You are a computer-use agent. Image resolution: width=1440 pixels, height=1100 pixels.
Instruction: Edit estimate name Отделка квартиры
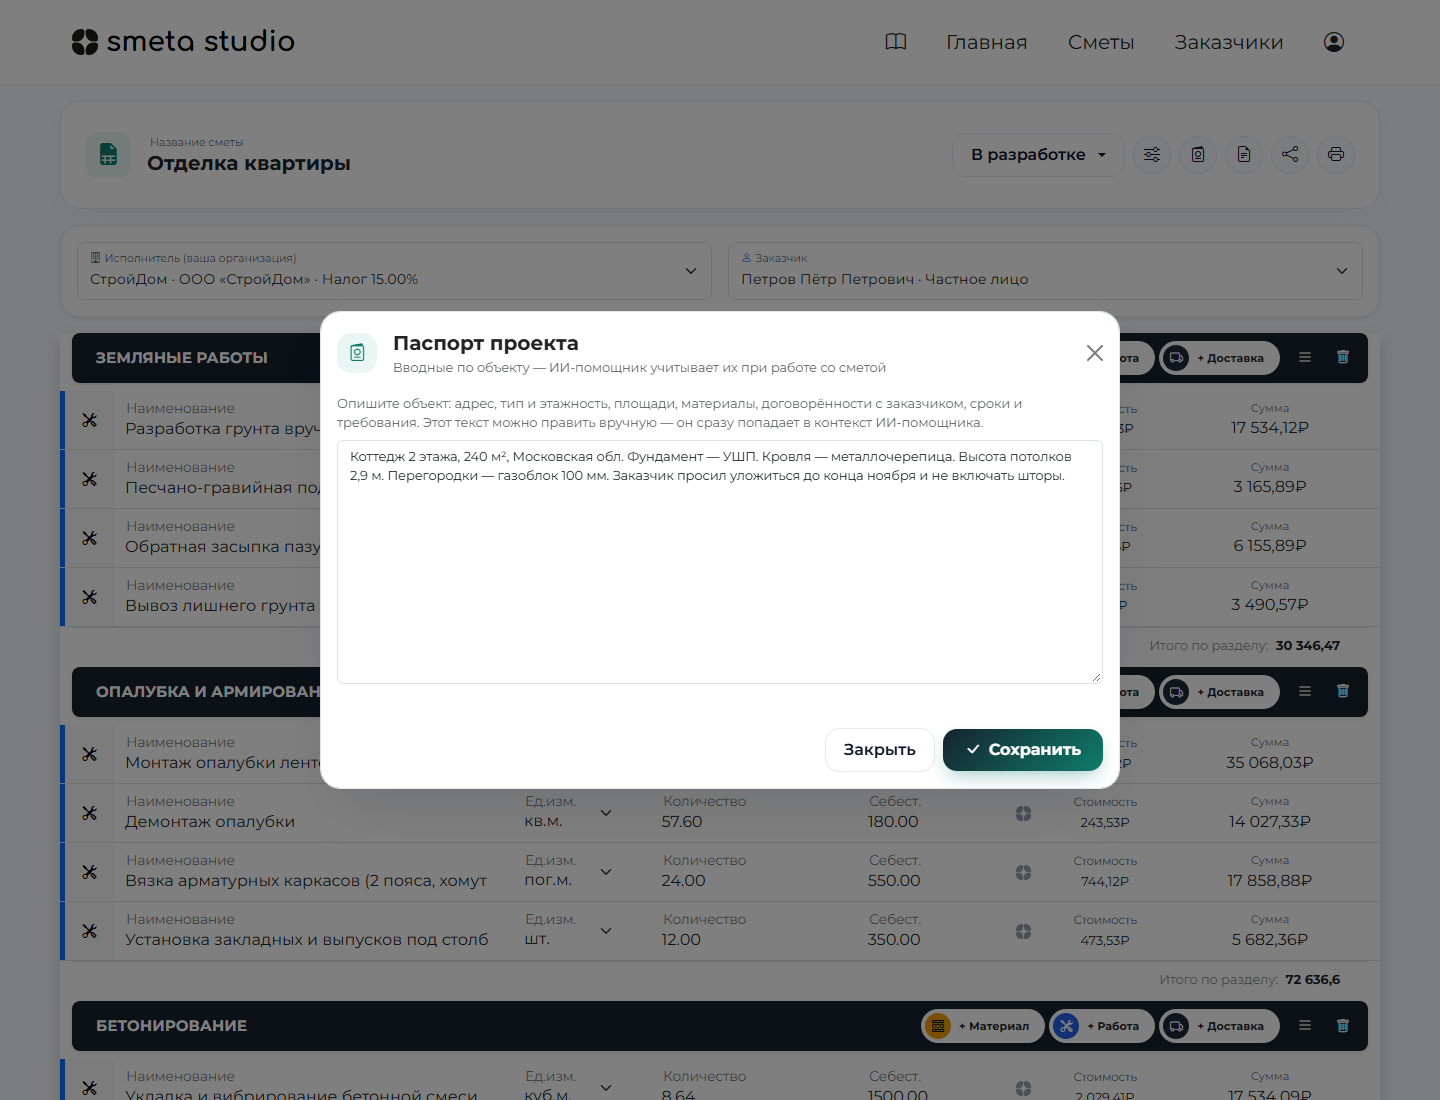tap(249, 163)
